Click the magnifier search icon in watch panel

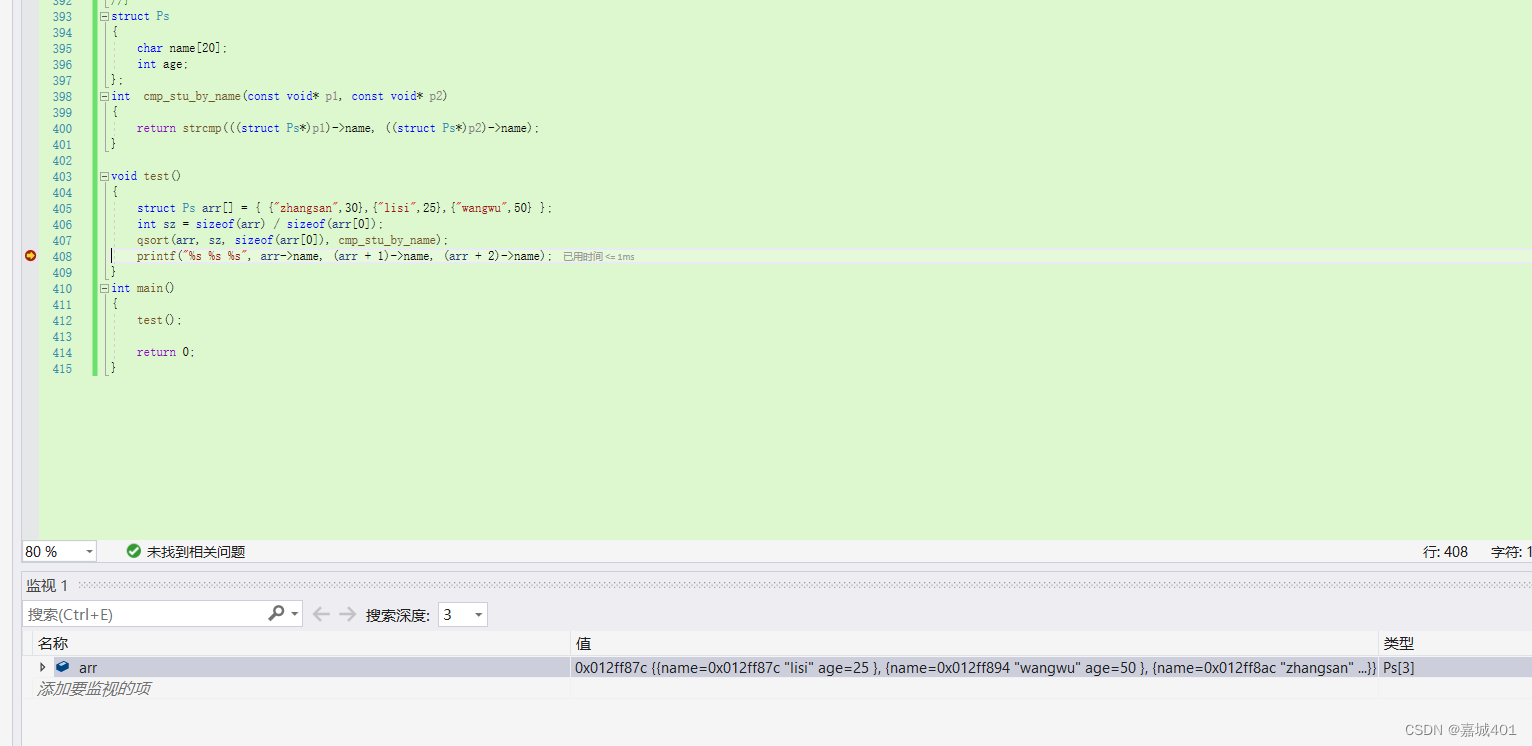click(276, 613)
